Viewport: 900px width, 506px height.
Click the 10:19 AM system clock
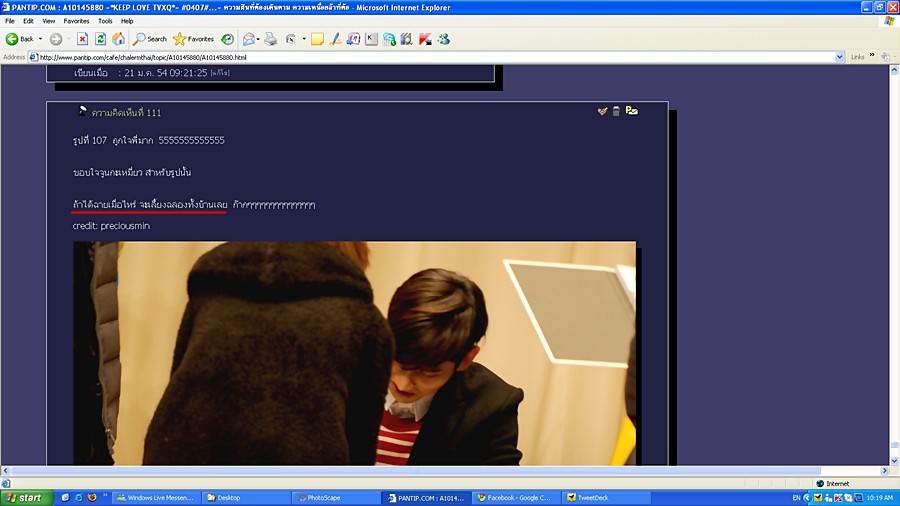pyautogui.click(x=879, y=498)
